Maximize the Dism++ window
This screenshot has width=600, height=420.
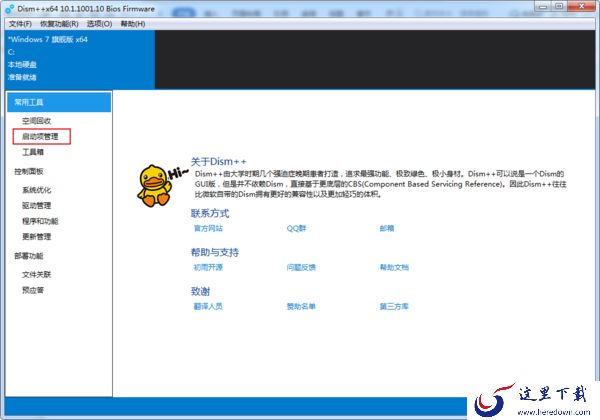point(559,6)
